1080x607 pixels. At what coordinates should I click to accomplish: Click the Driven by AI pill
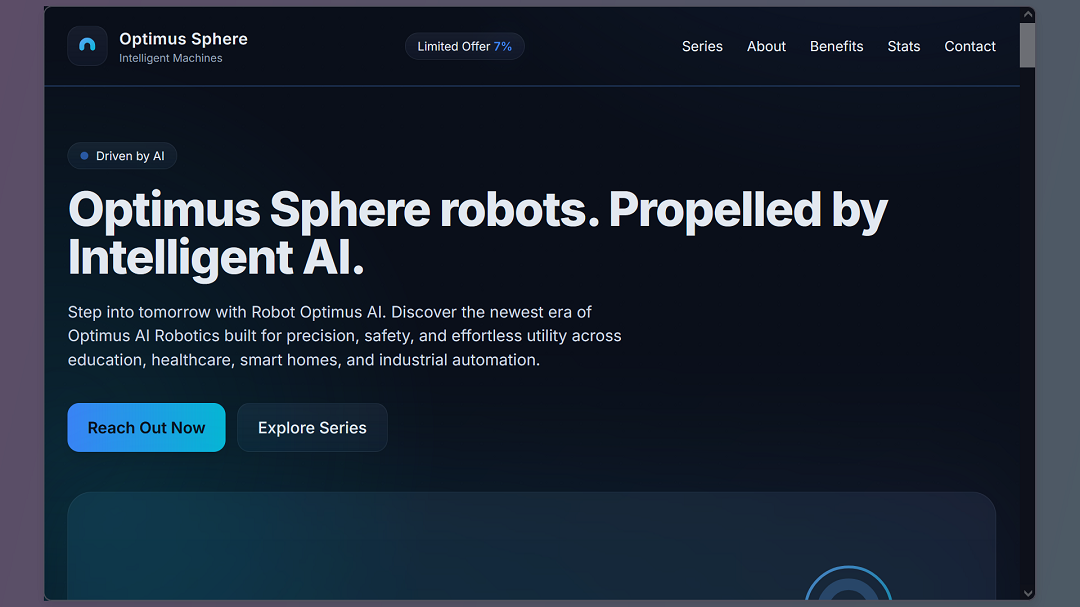coord(122,156)
